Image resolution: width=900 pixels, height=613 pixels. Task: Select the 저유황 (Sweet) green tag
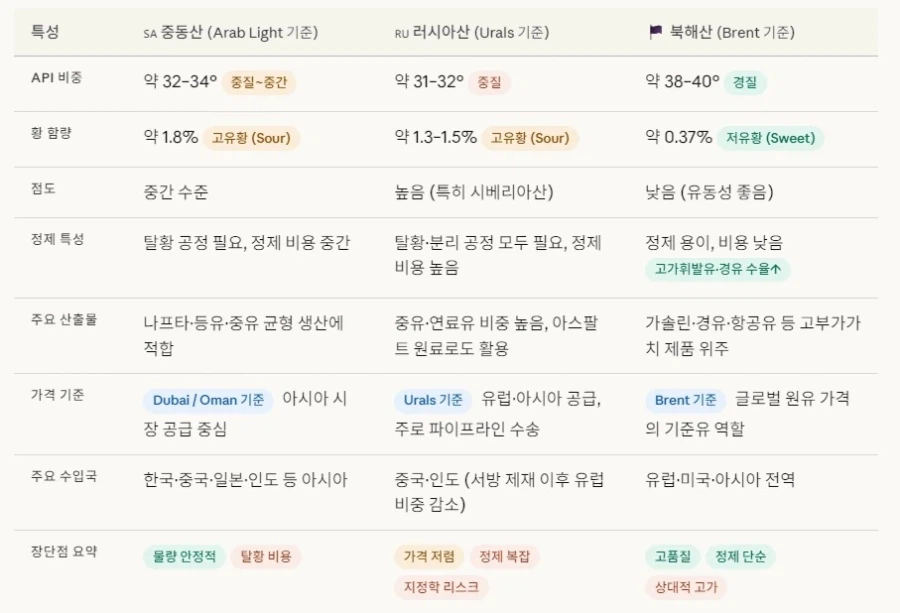click(x=770, y=138)
